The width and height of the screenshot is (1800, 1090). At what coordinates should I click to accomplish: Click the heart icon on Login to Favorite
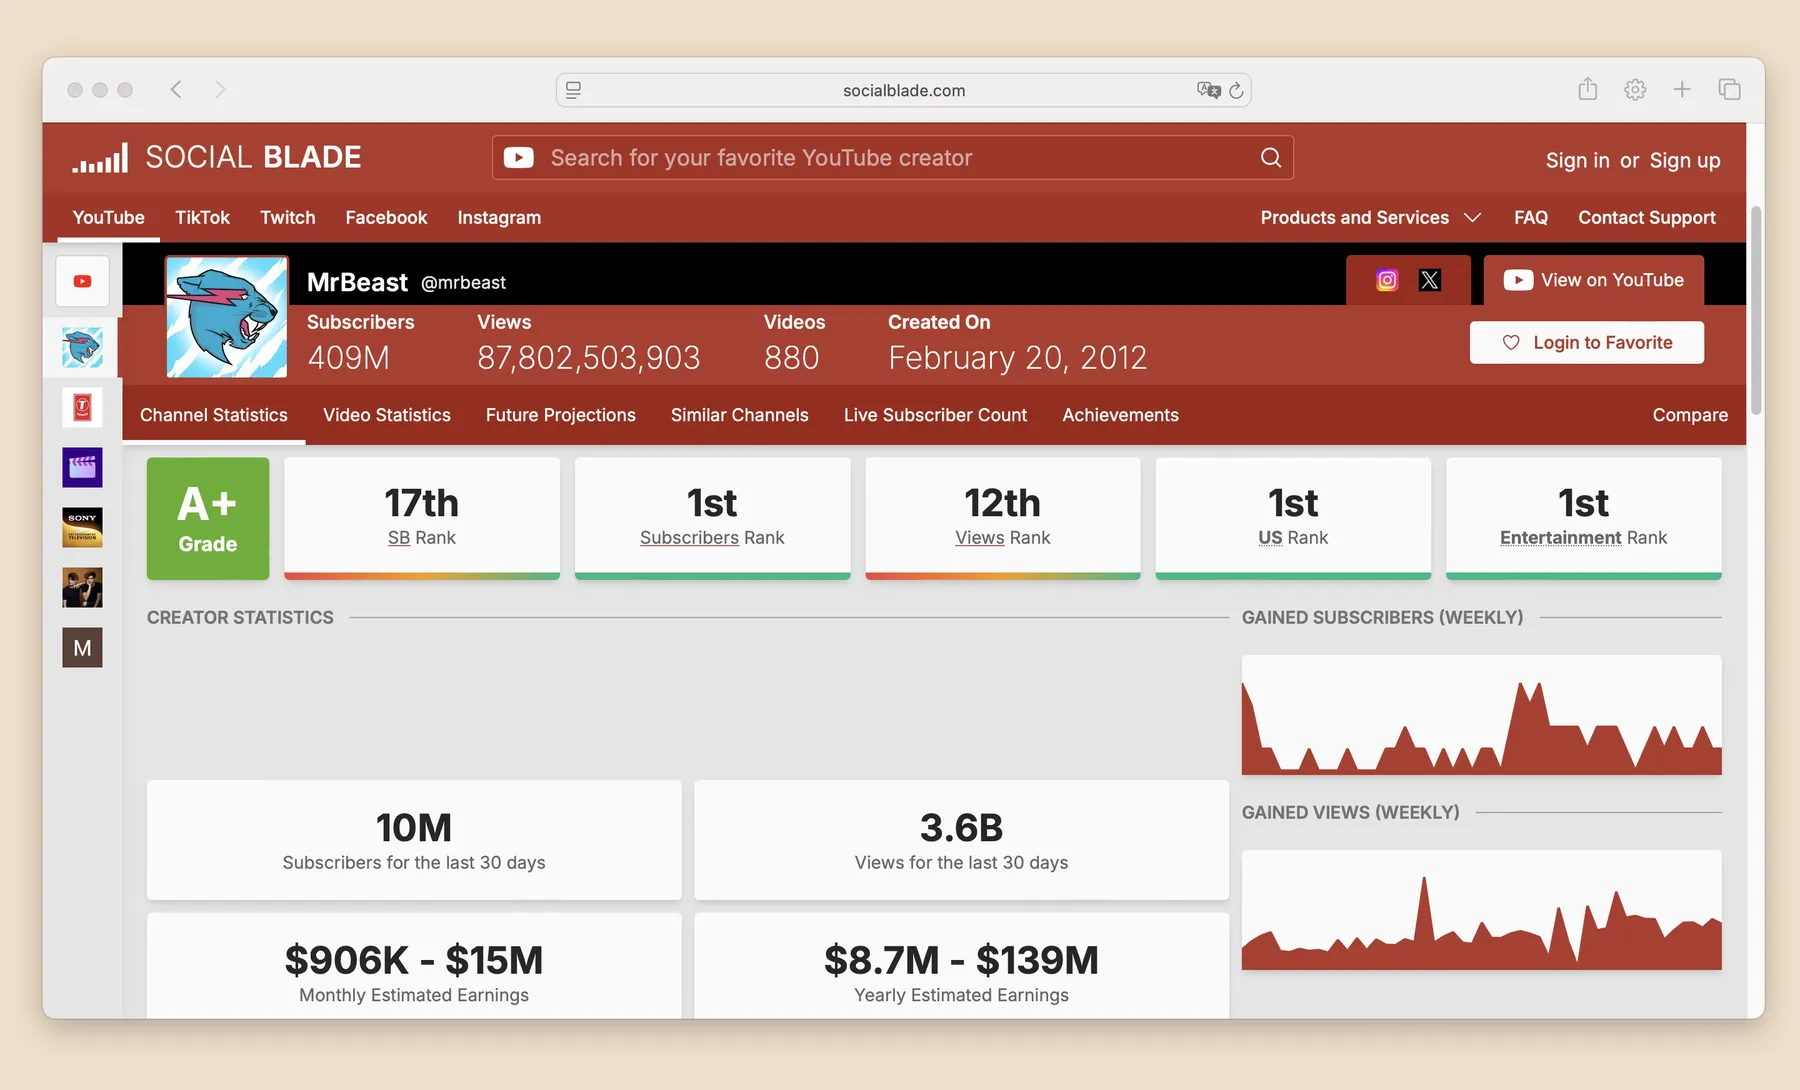pos(1511,342)
